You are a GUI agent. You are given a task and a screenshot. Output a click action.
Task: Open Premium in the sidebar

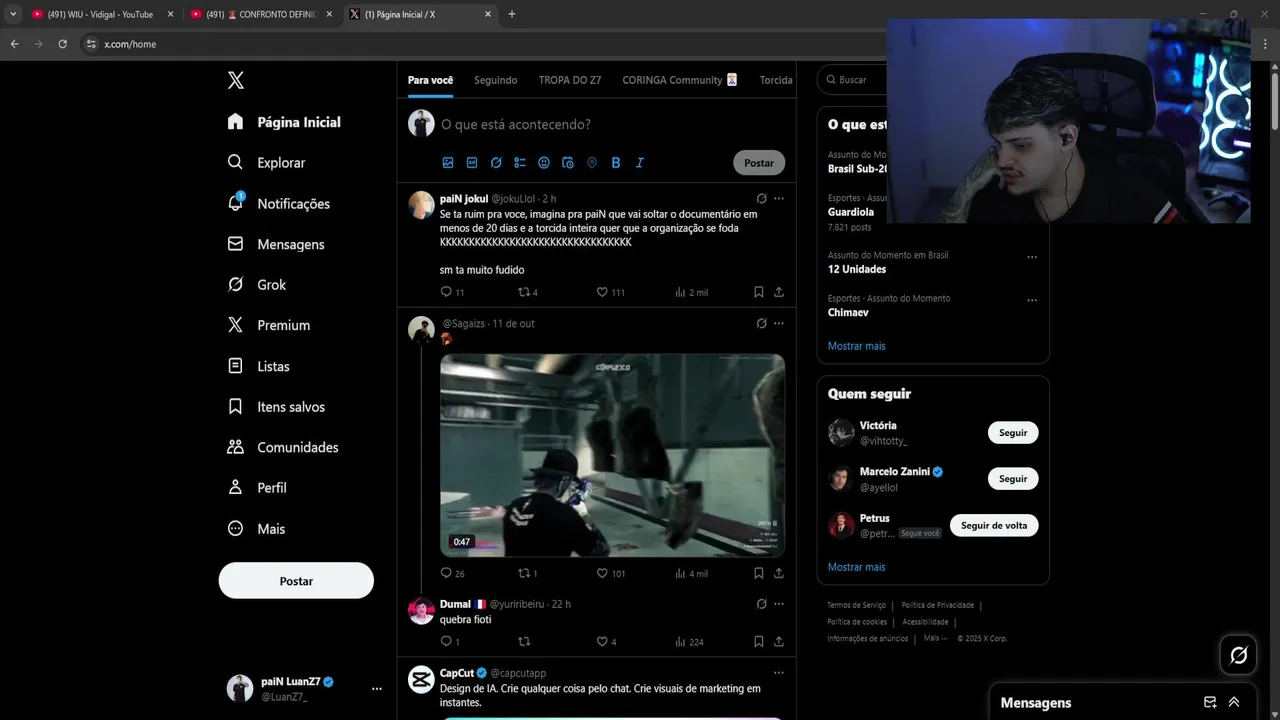pos(269,325)
